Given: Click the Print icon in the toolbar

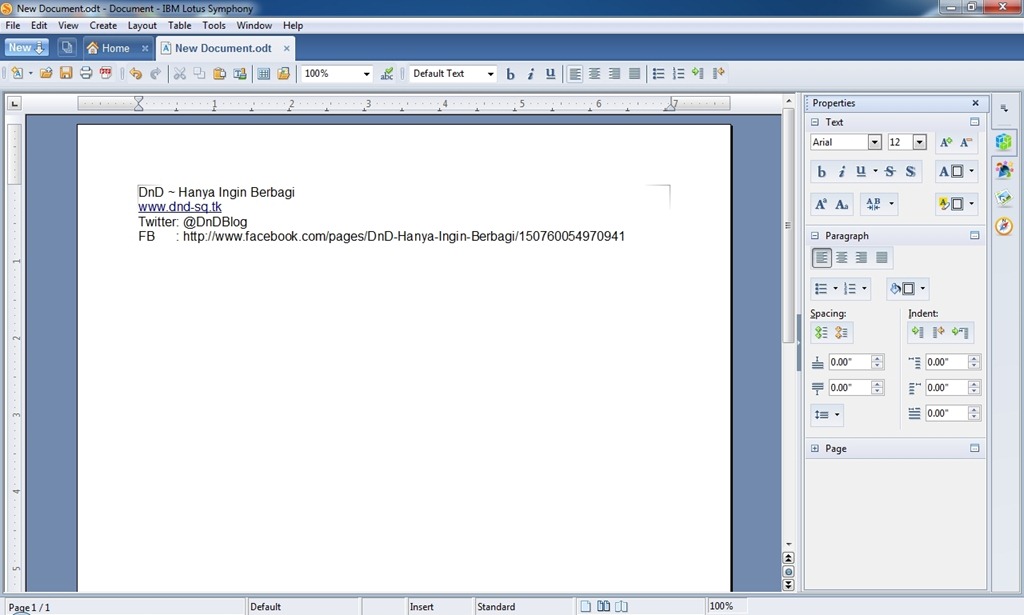Looking at the screenshot, I should [86, 73].
